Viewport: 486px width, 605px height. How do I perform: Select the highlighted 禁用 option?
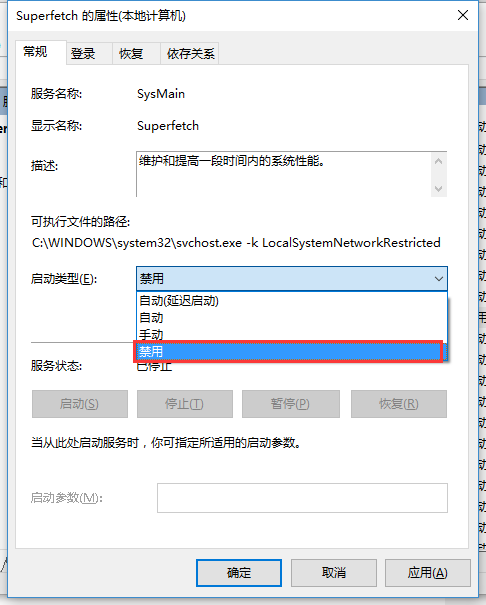click(288, 351)
